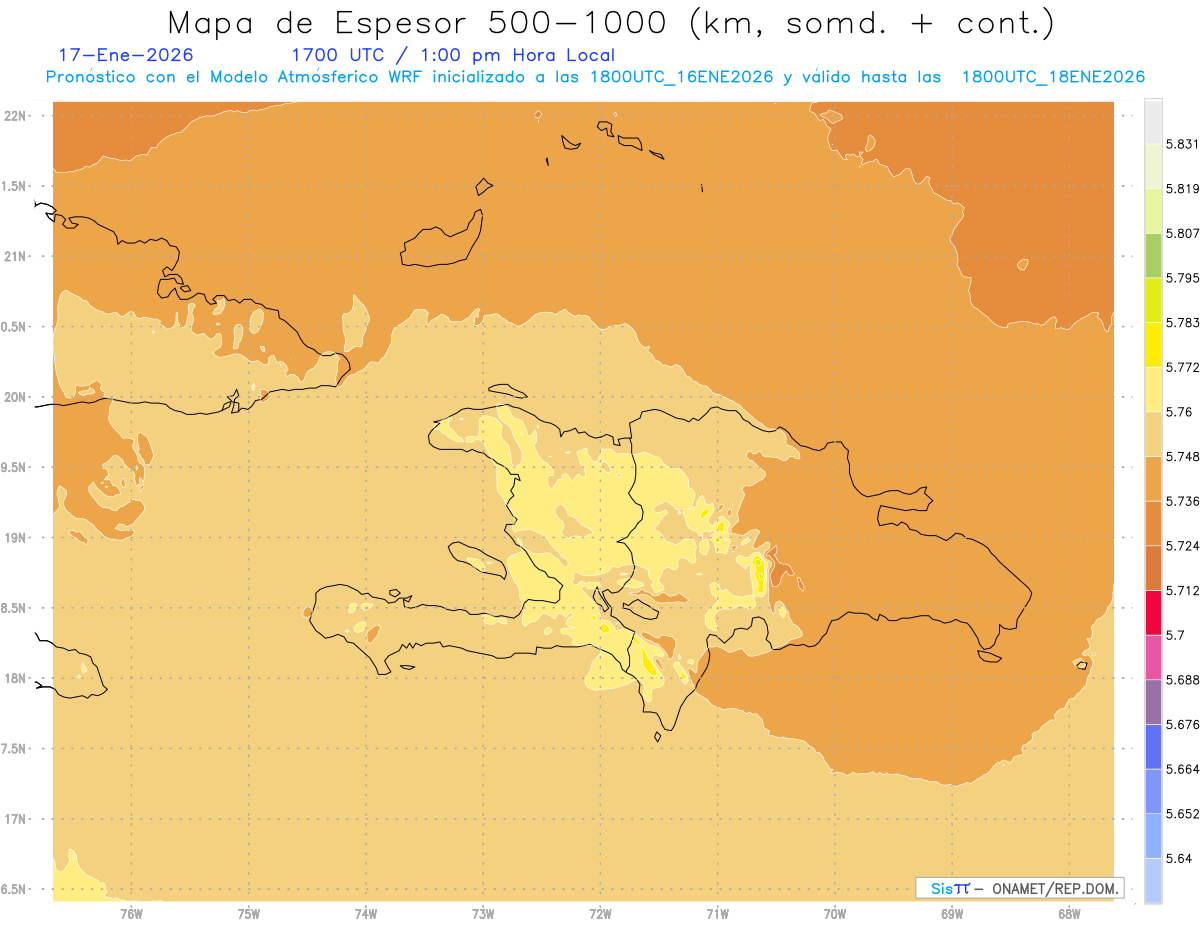Click the latitude label 21N
The image size is (1200, 927).
point(16,257)
